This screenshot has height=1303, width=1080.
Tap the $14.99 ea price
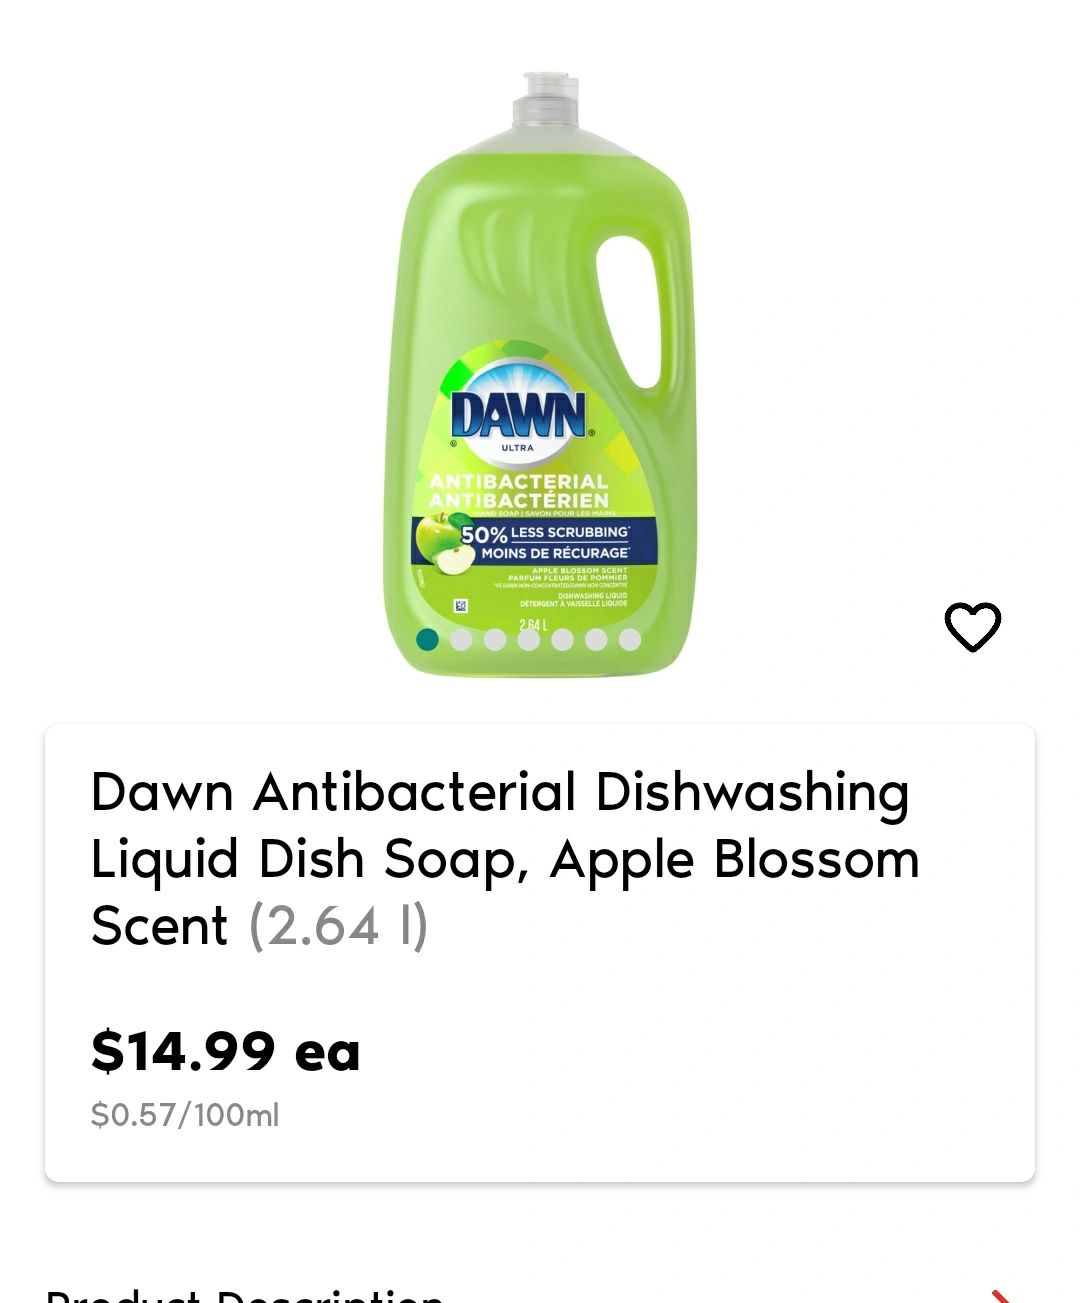click(226, 1051)
